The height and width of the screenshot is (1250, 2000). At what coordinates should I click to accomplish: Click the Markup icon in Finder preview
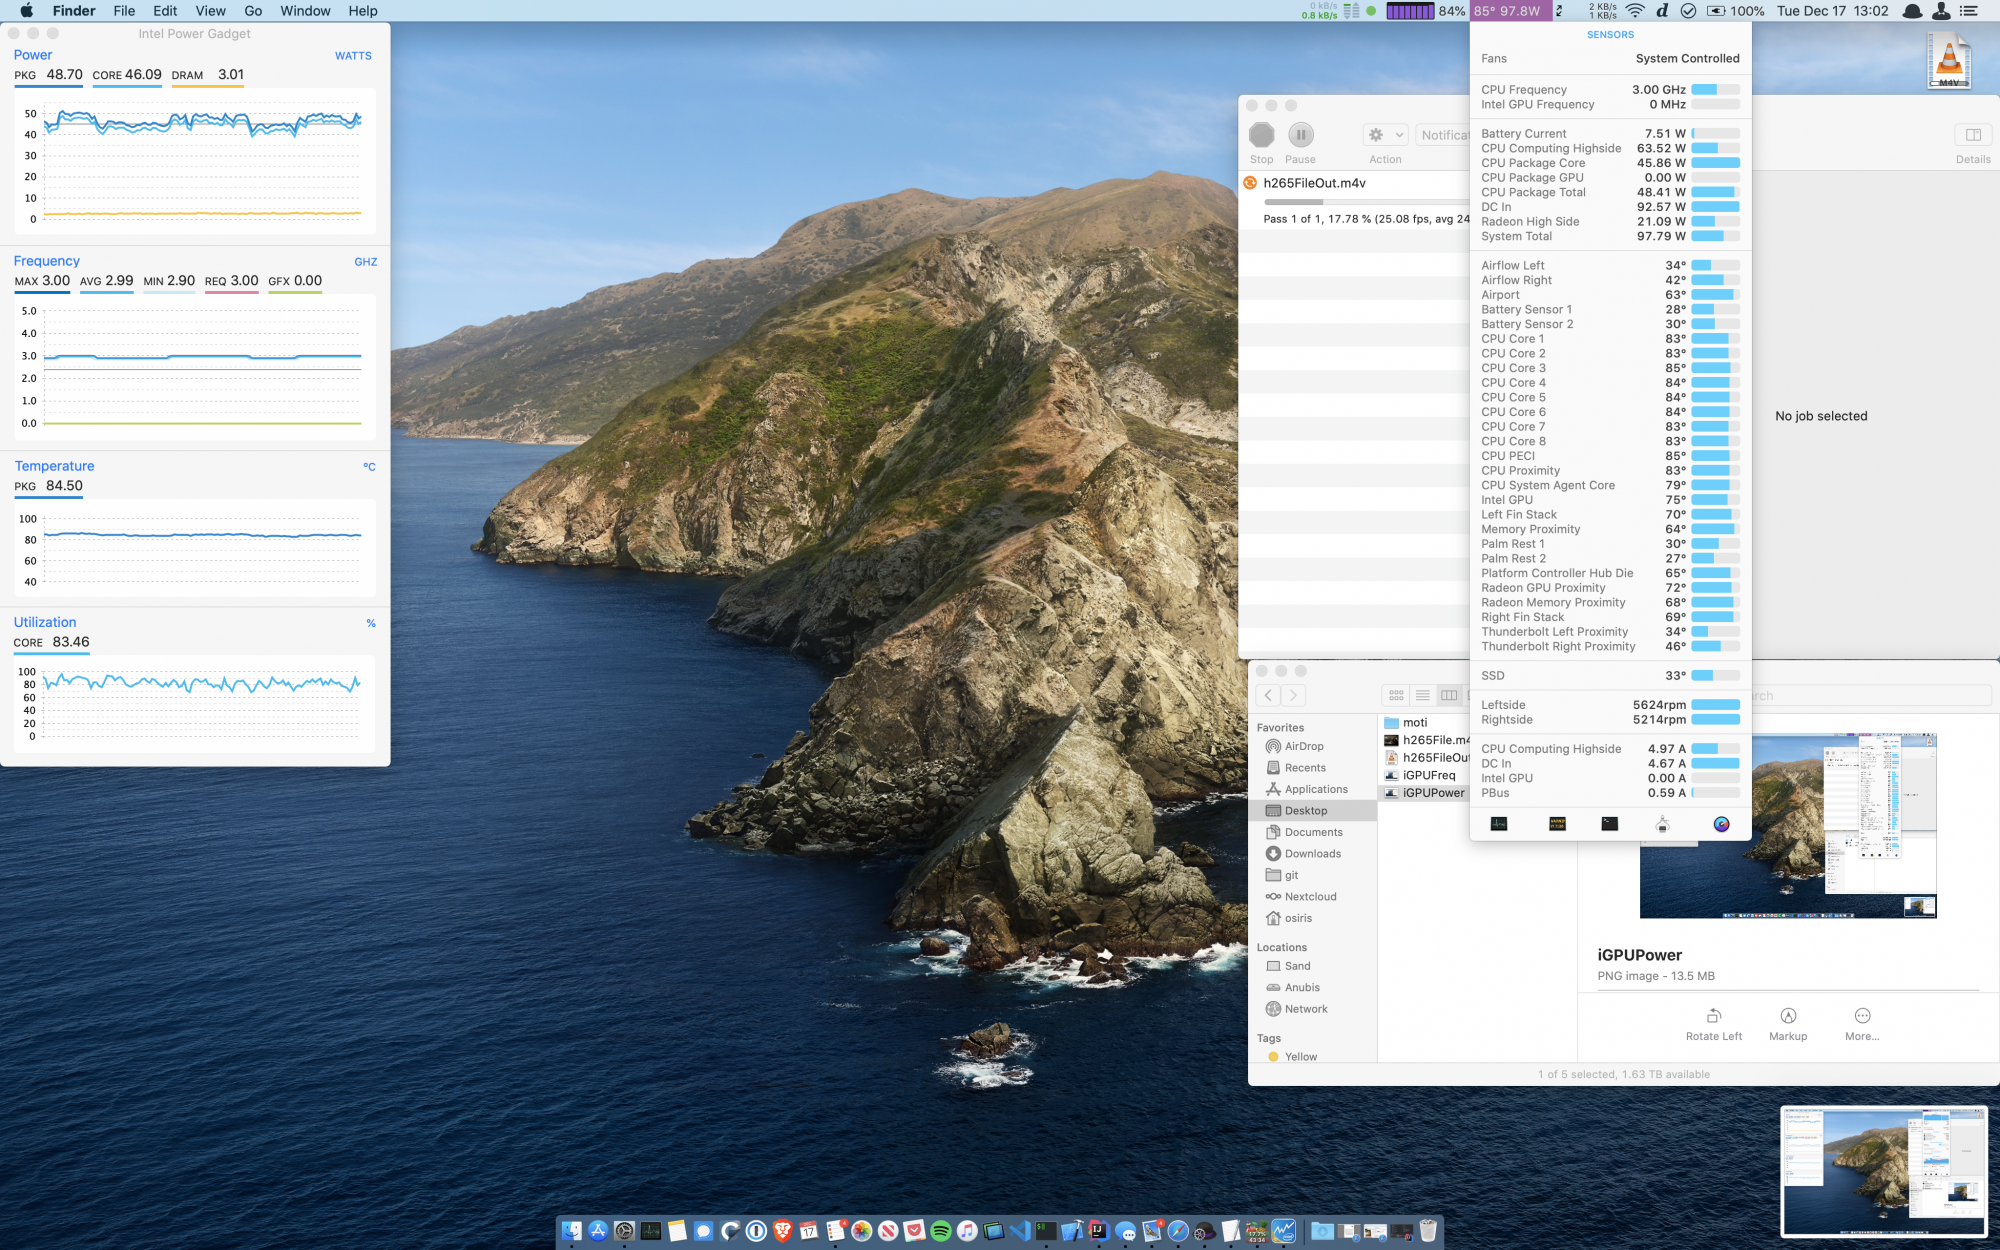coord(1788,1016)
